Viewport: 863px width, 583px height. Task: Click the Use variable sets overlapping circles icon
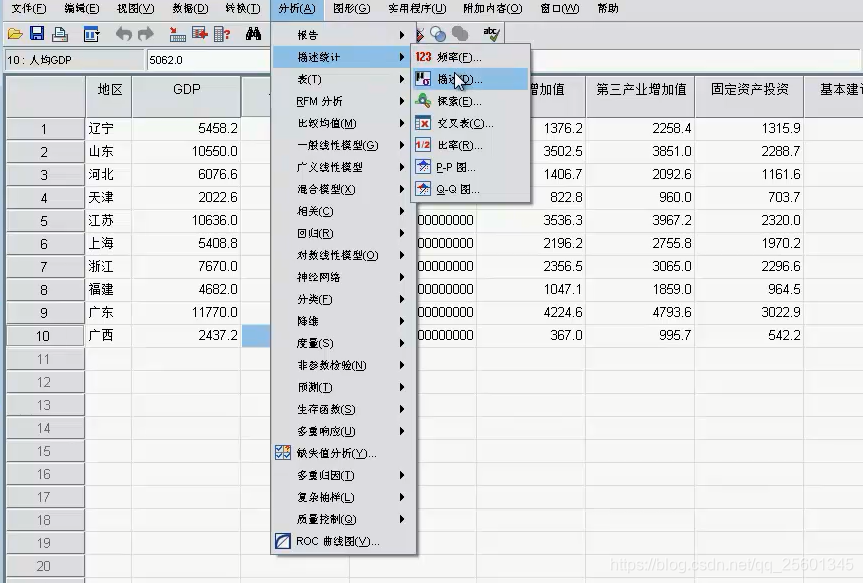[x=438, y=34]
